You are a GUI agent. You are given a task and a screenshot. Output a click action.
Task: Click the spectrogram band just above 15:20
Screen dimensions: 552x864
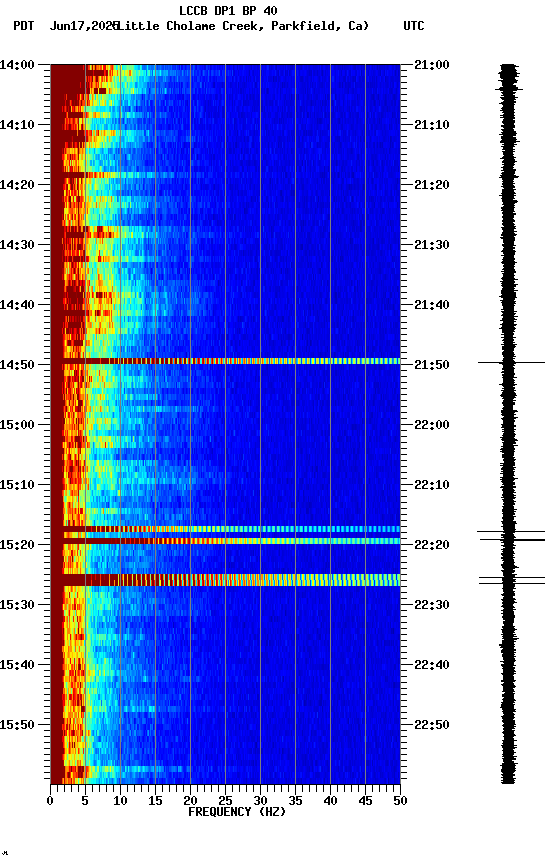pyautogui.click(x=225, y=529)
